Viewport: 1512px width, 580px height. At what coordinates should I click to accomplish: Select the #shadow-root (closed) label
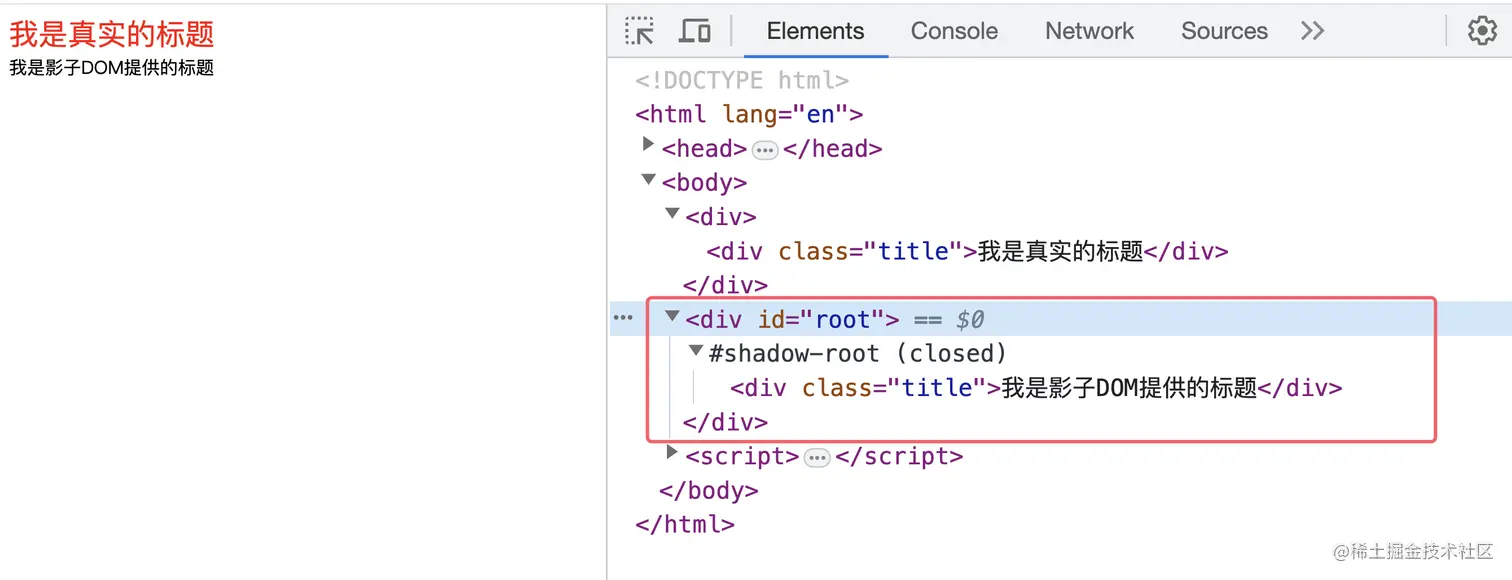tap(858, 353)
